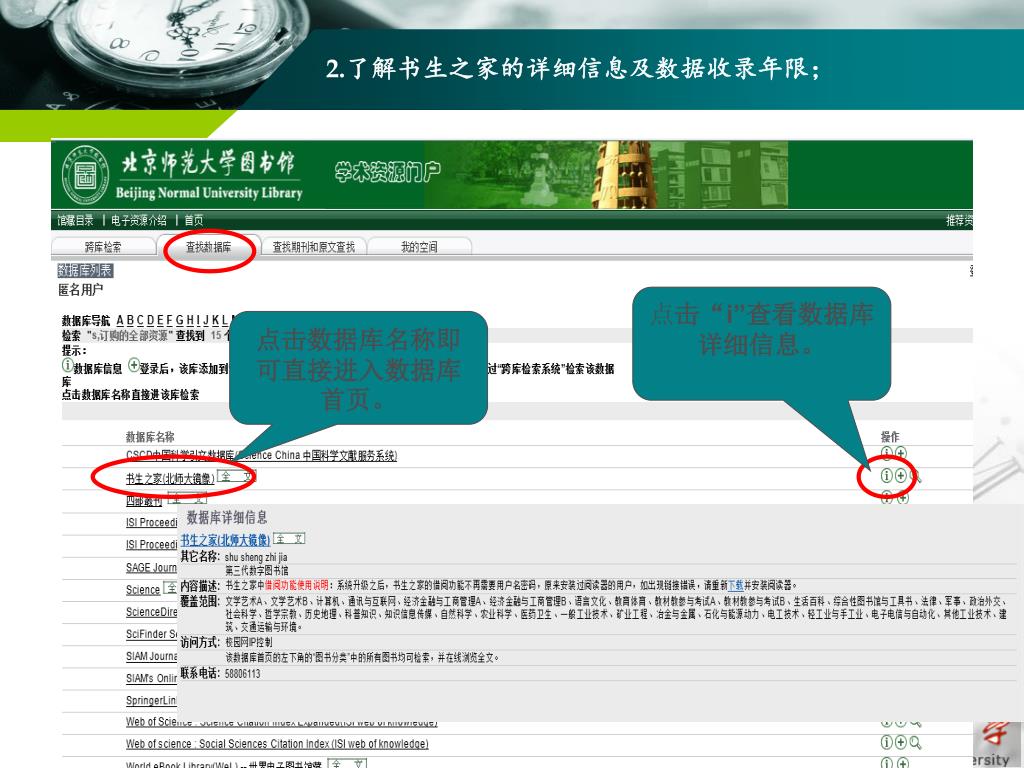The image size is (1024, 768).
Task: Open the 四部丛刊 database link
Action: (x=144, y=501)
